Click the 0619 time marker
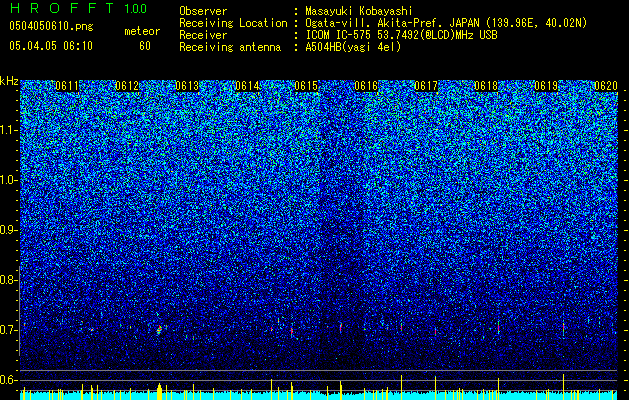This screenshot has width=629, height=400. click(x=546, y=86)
